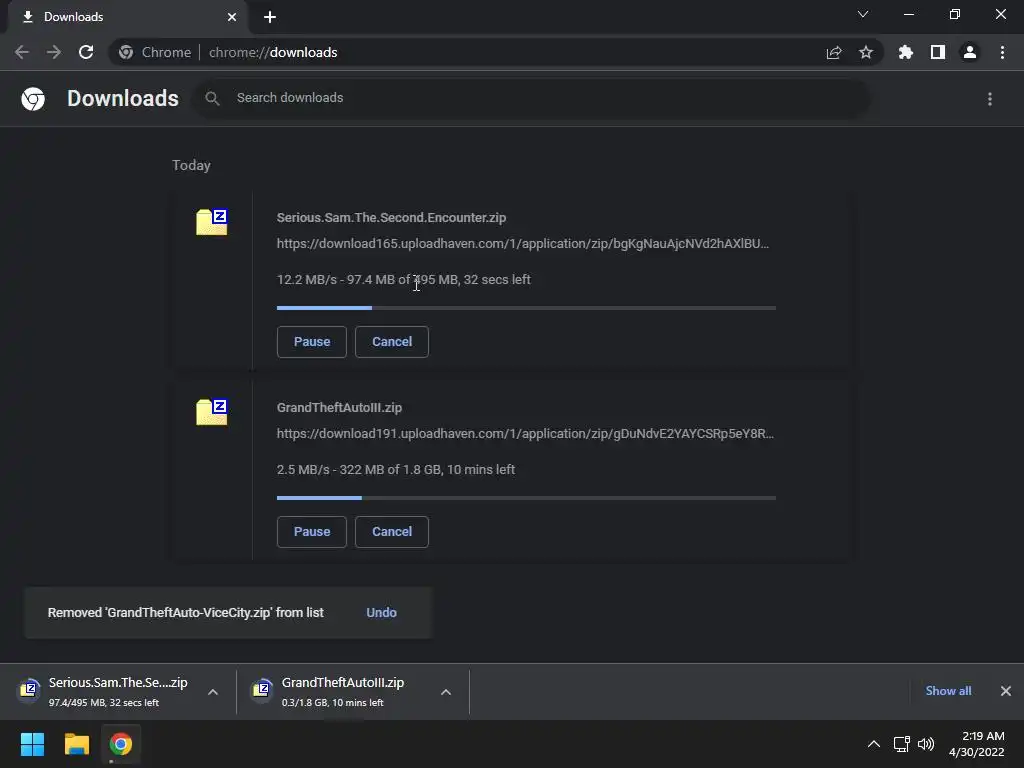The height and width of the screenshot is (768, 1024).
Task: Open the network status tray icon
Action: coord(902,744)
